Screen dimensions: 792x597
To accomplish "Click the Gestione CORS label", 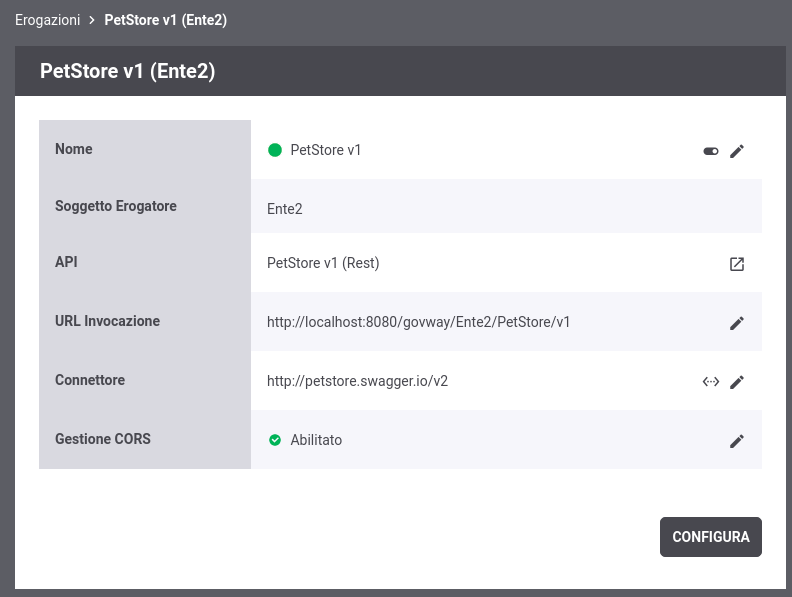I will 103,439.
